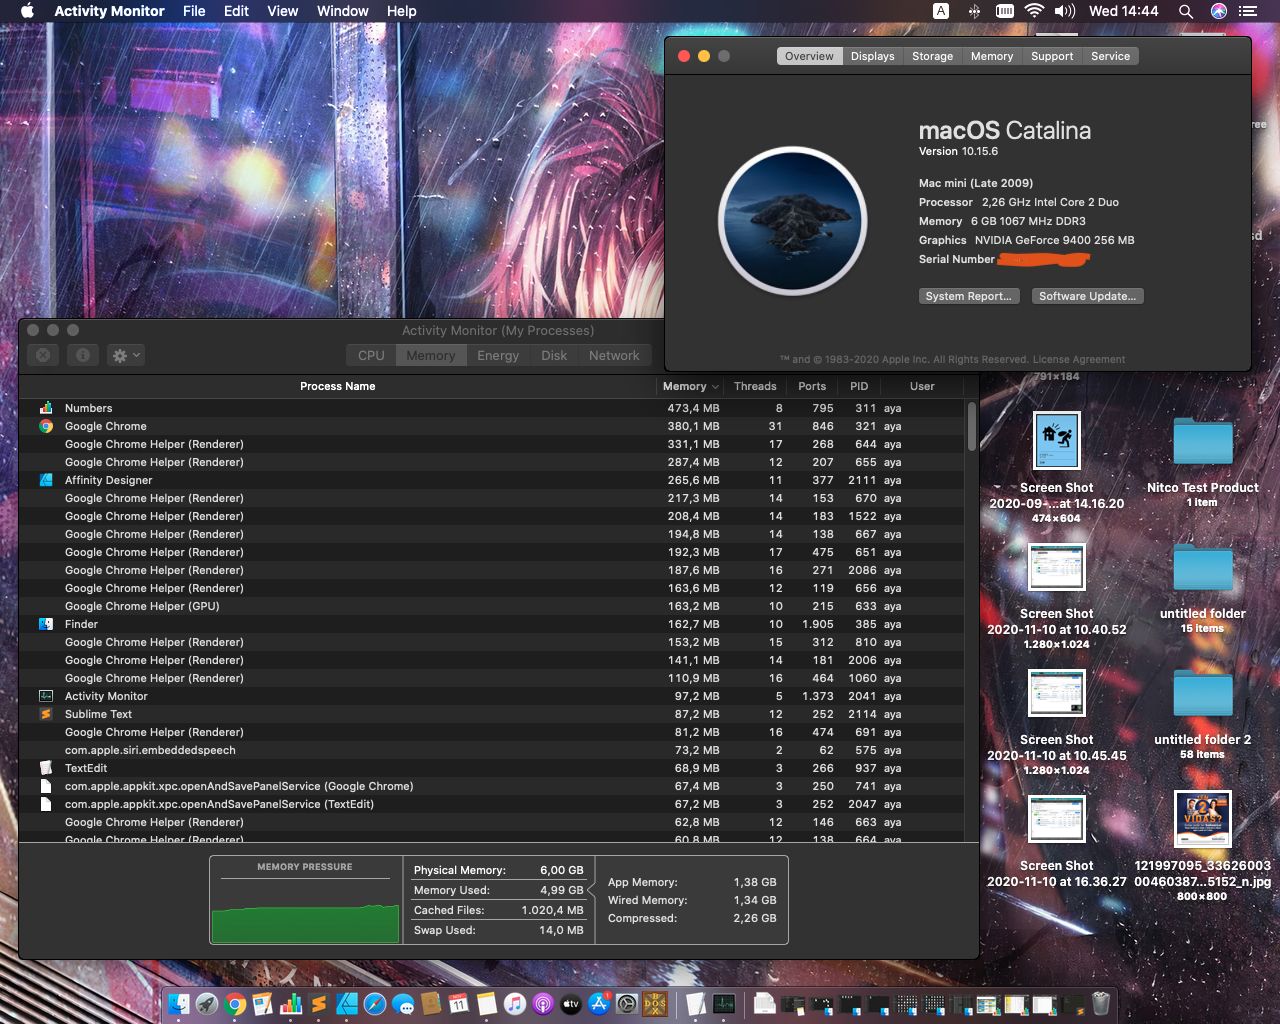Switch to the CPU tab
This screenshot has width=1280, height=1024.
371,355
